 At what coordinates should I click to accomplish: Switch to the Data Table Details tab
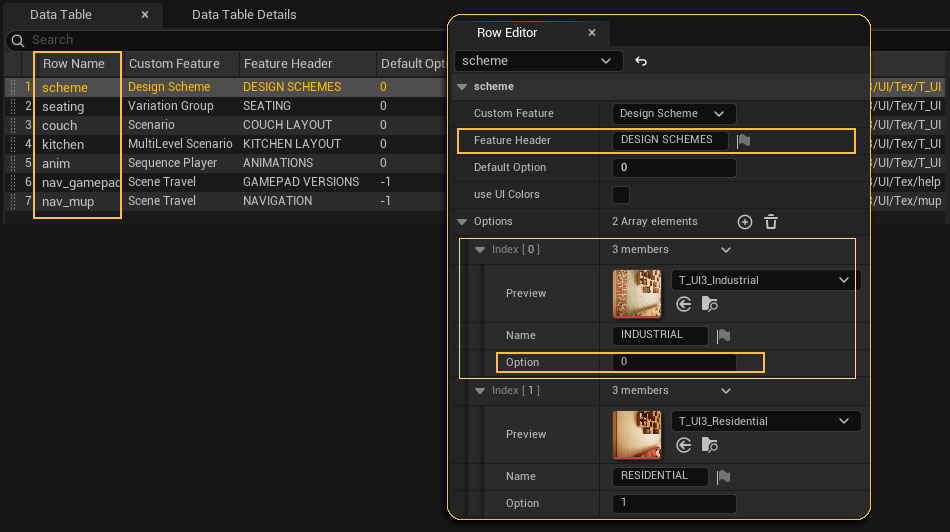coord(244,15)
